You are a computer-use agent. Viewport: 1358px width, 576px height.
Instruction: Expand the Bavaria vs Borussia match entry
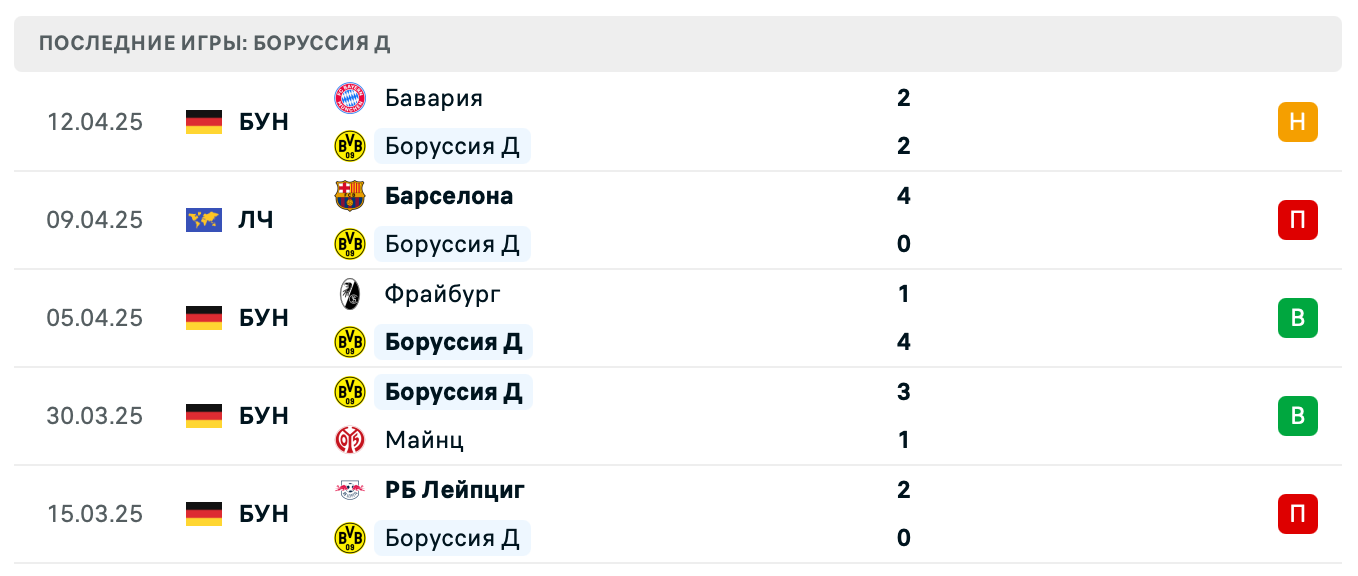click(x=679, y=122)
